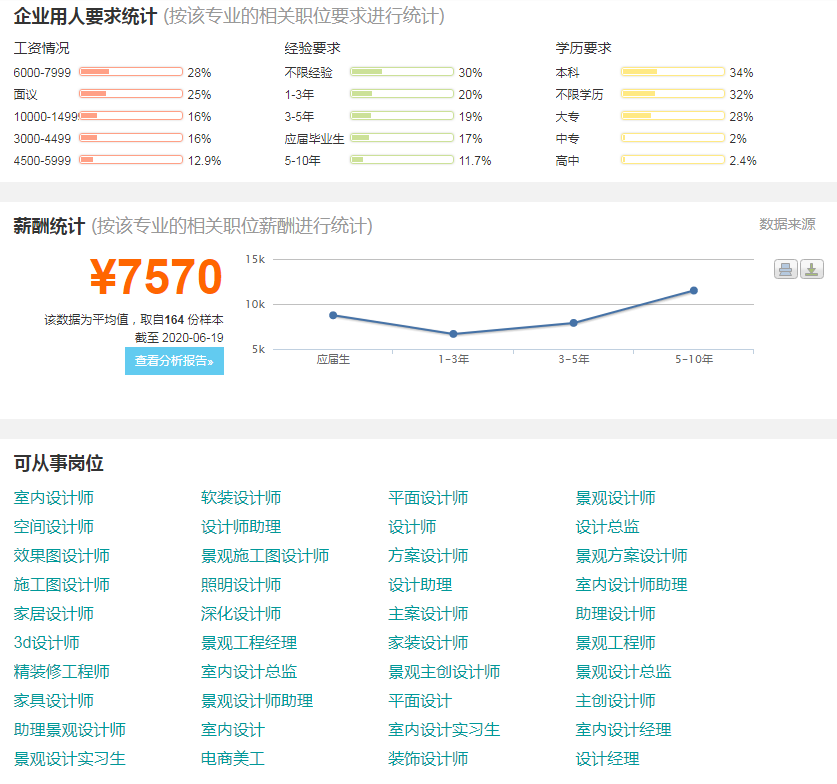Click 景观设计实习生 link

69,758
